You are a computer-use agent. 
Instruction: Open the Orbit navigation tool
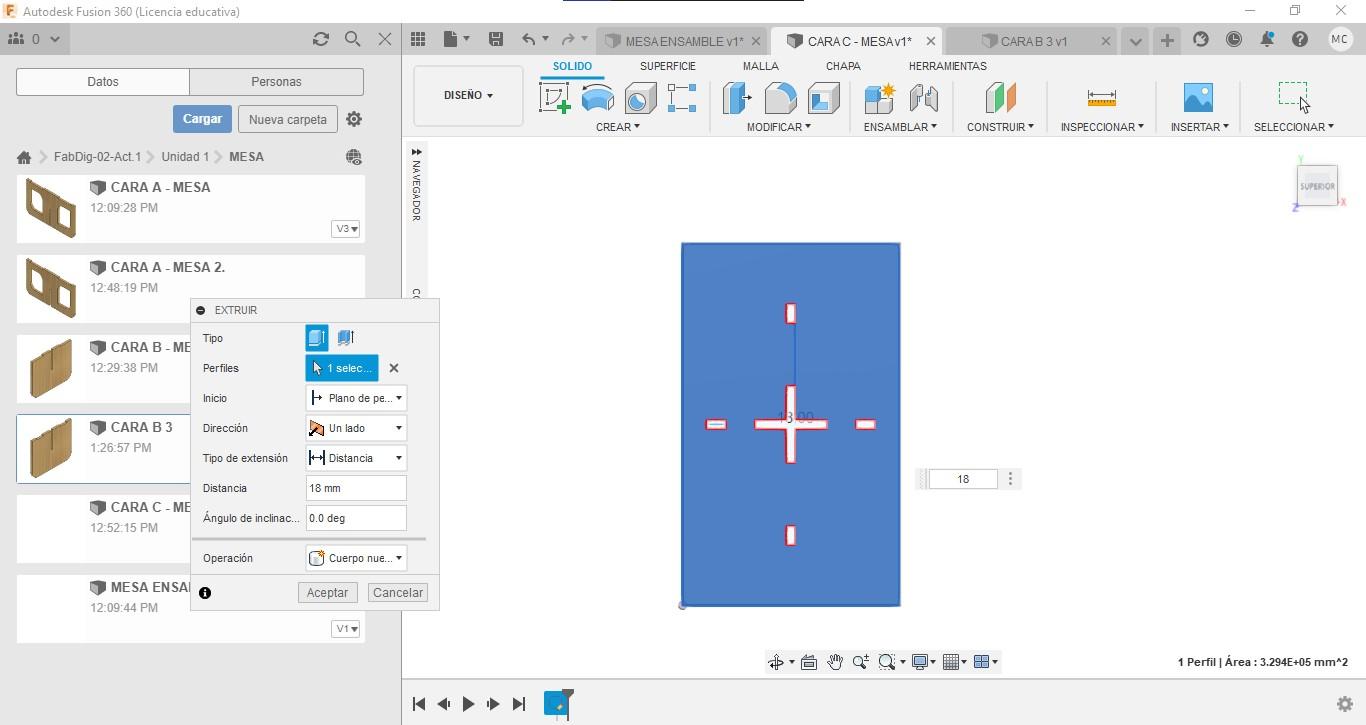tap(775, 662)
